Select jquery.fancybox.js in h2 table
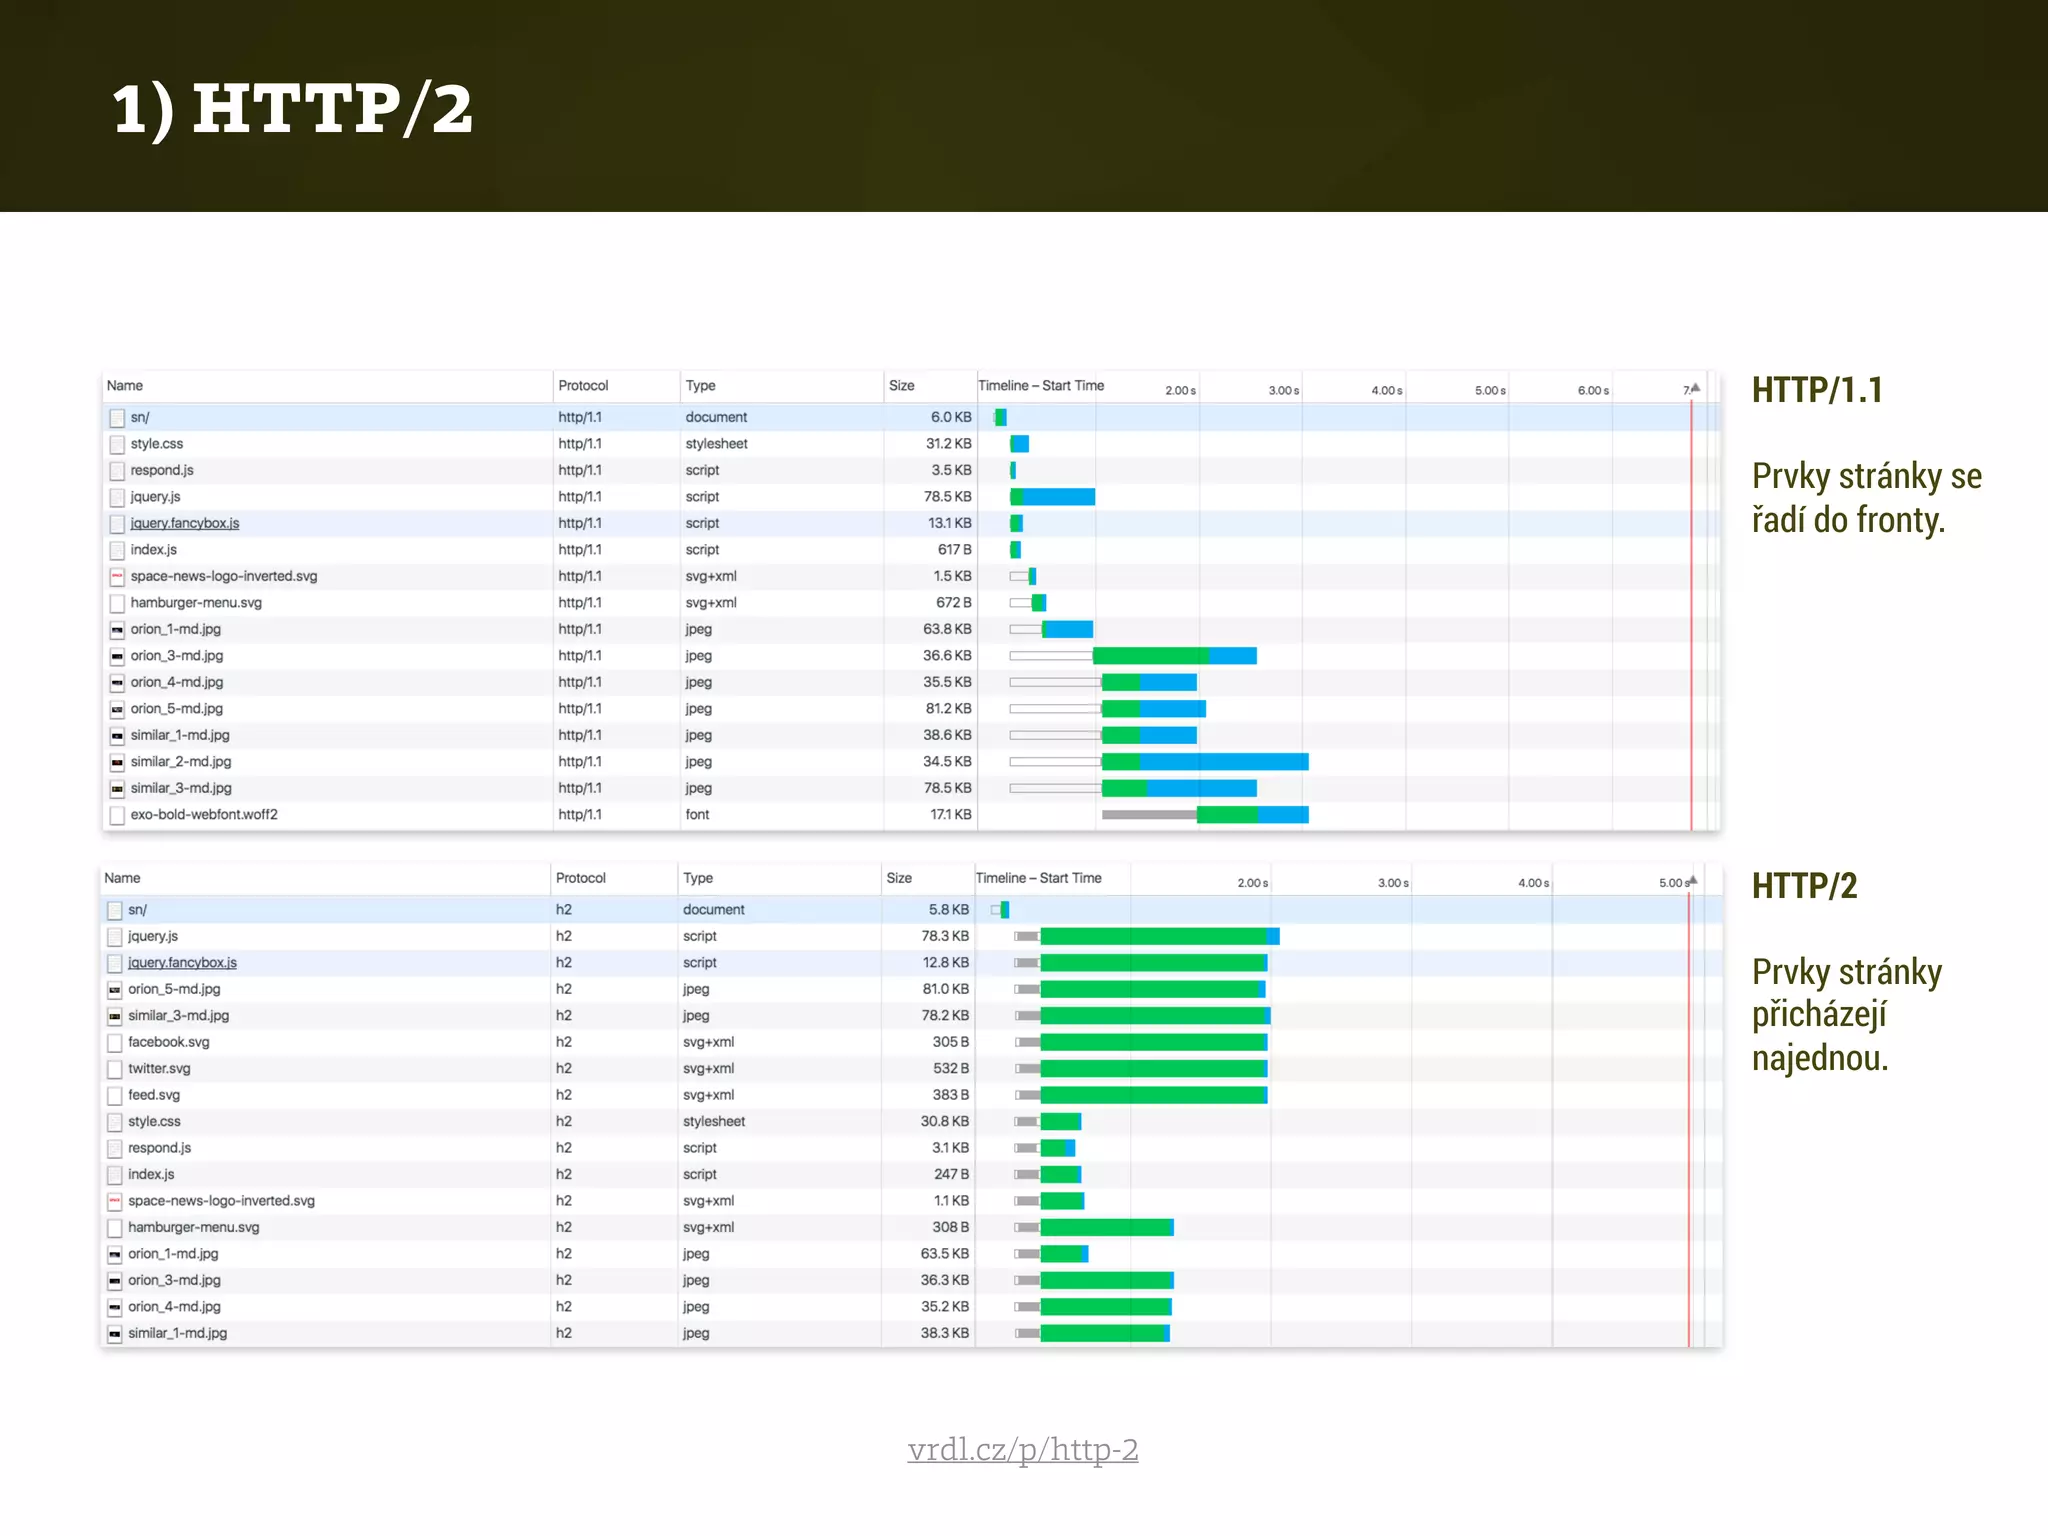 [182, 963]
